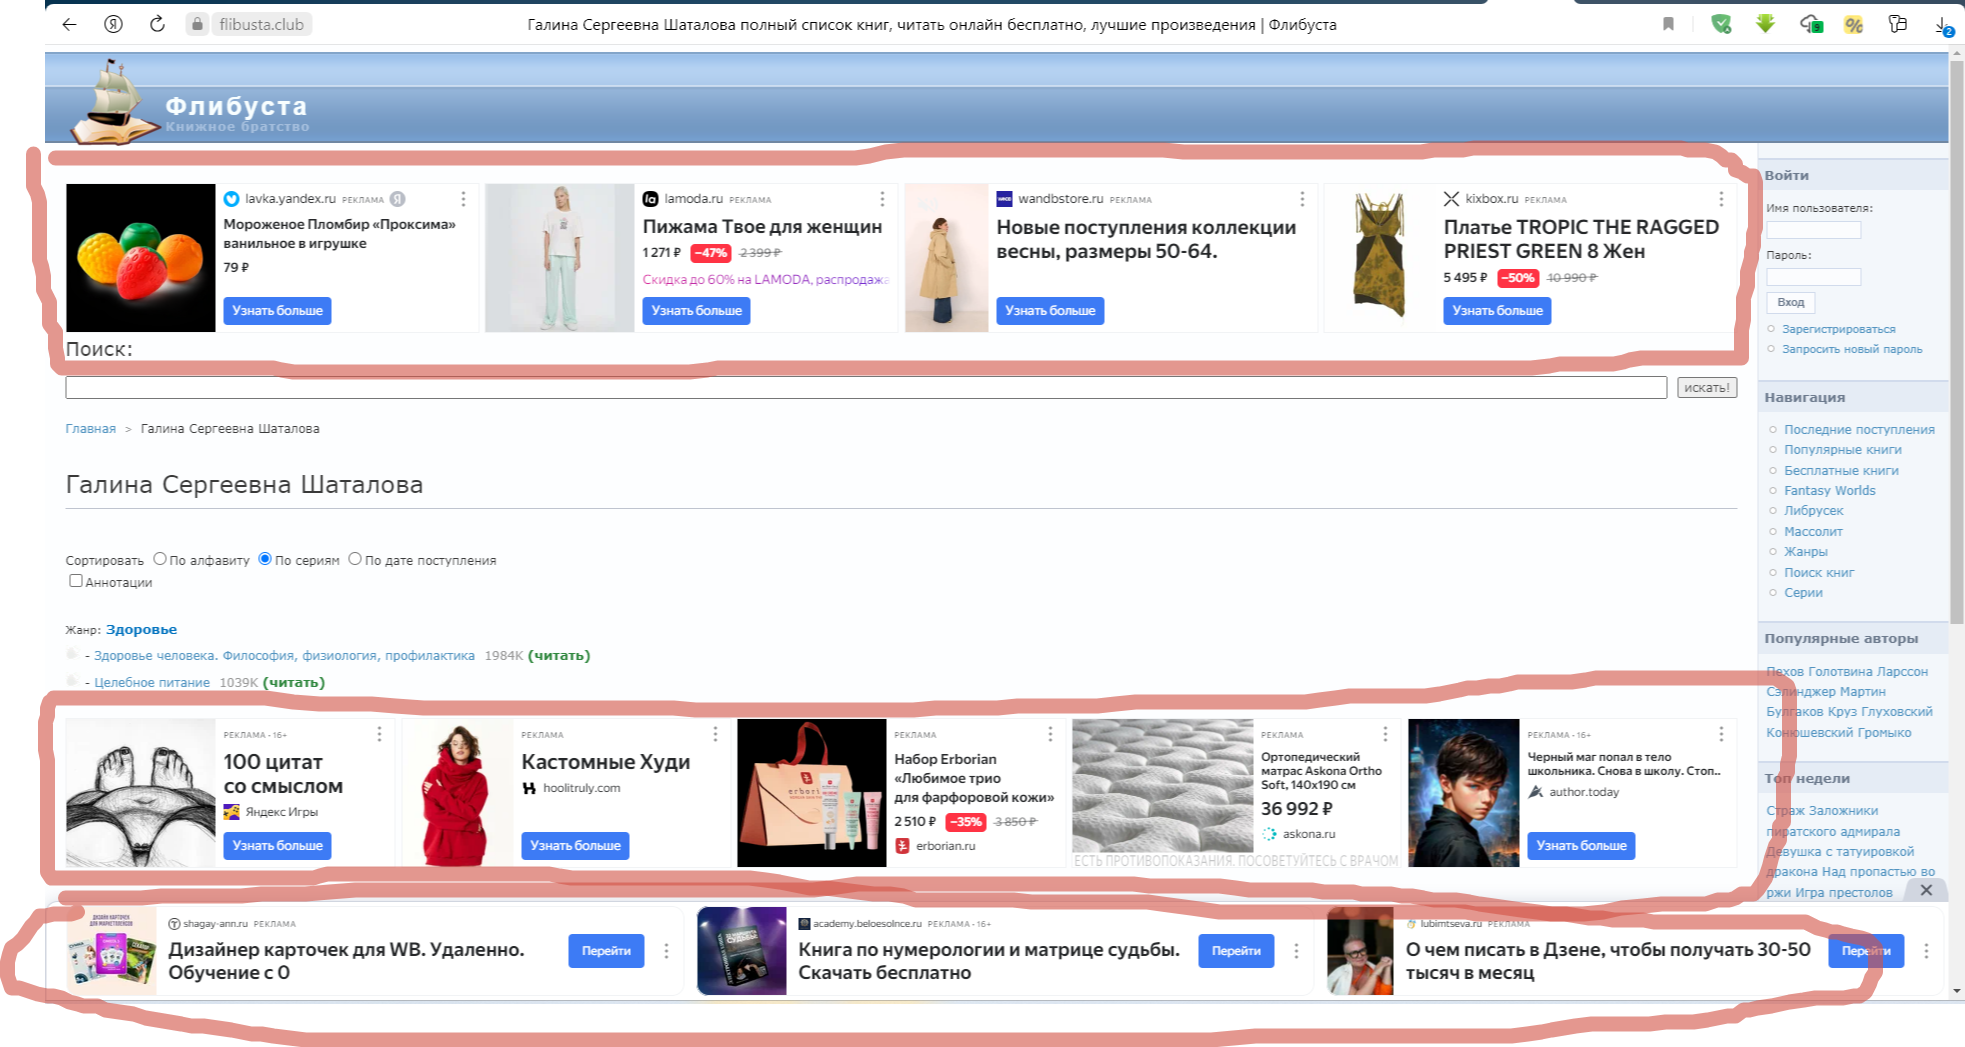The width and height of the screenshot is (1965, 1047).
Task: Bookmark this page with the bookmark icon
Action: pos(1668,24)
